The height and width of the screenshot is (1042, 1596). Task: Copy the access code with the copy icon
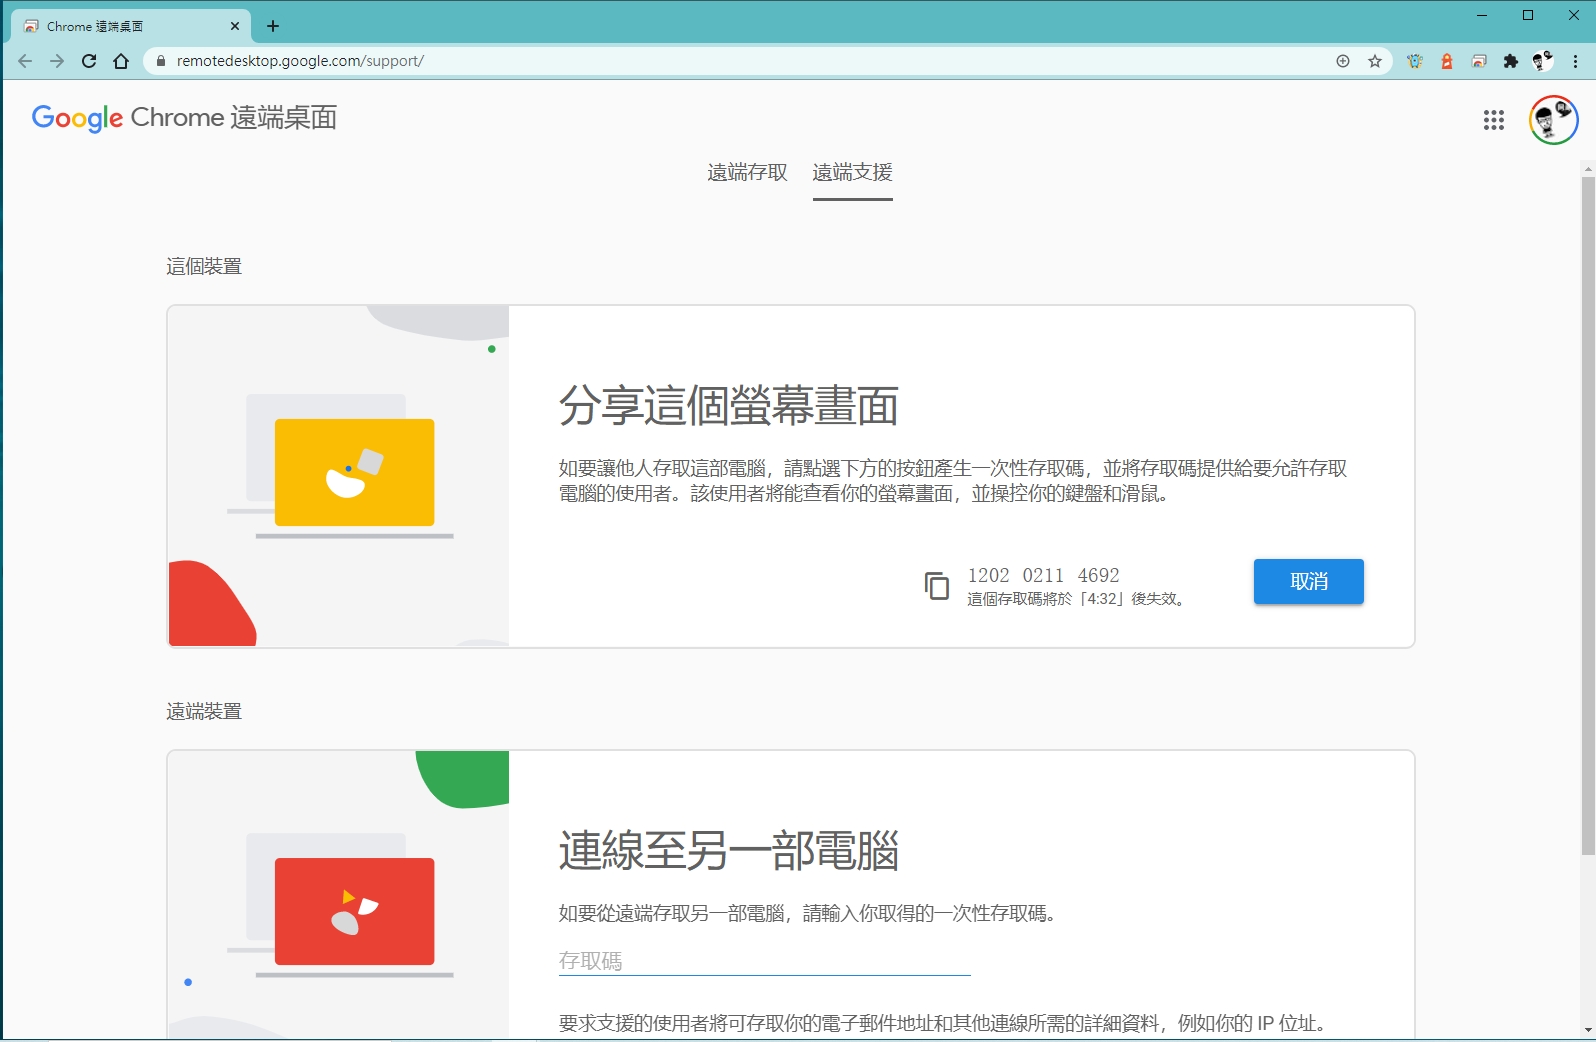936,585
